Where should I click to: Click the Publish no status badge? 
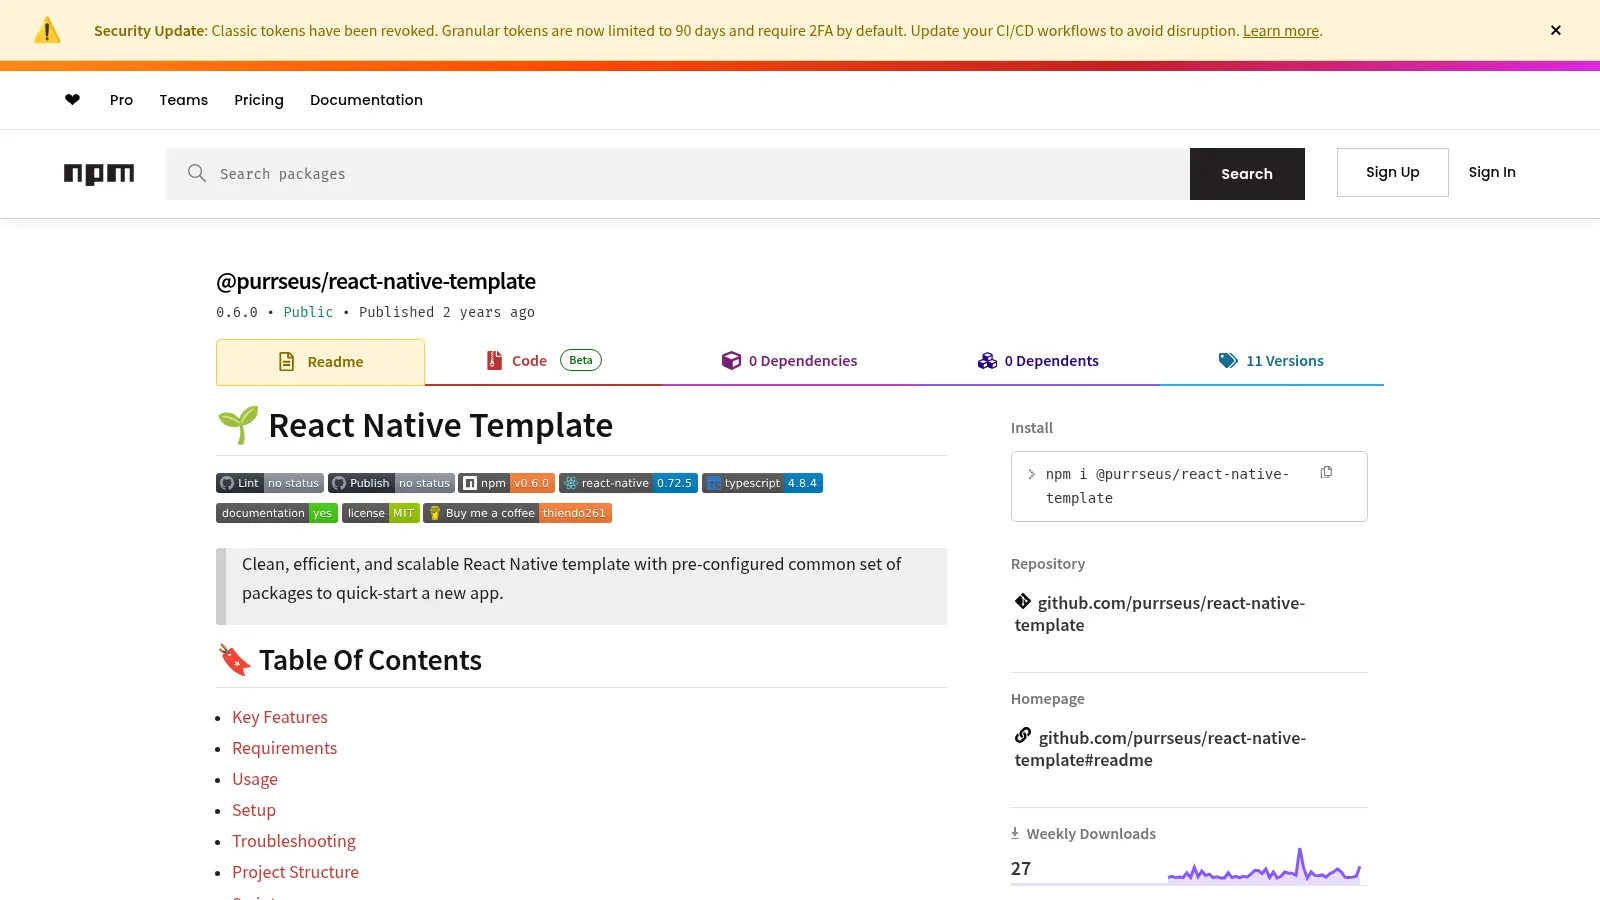coord(391,483)
